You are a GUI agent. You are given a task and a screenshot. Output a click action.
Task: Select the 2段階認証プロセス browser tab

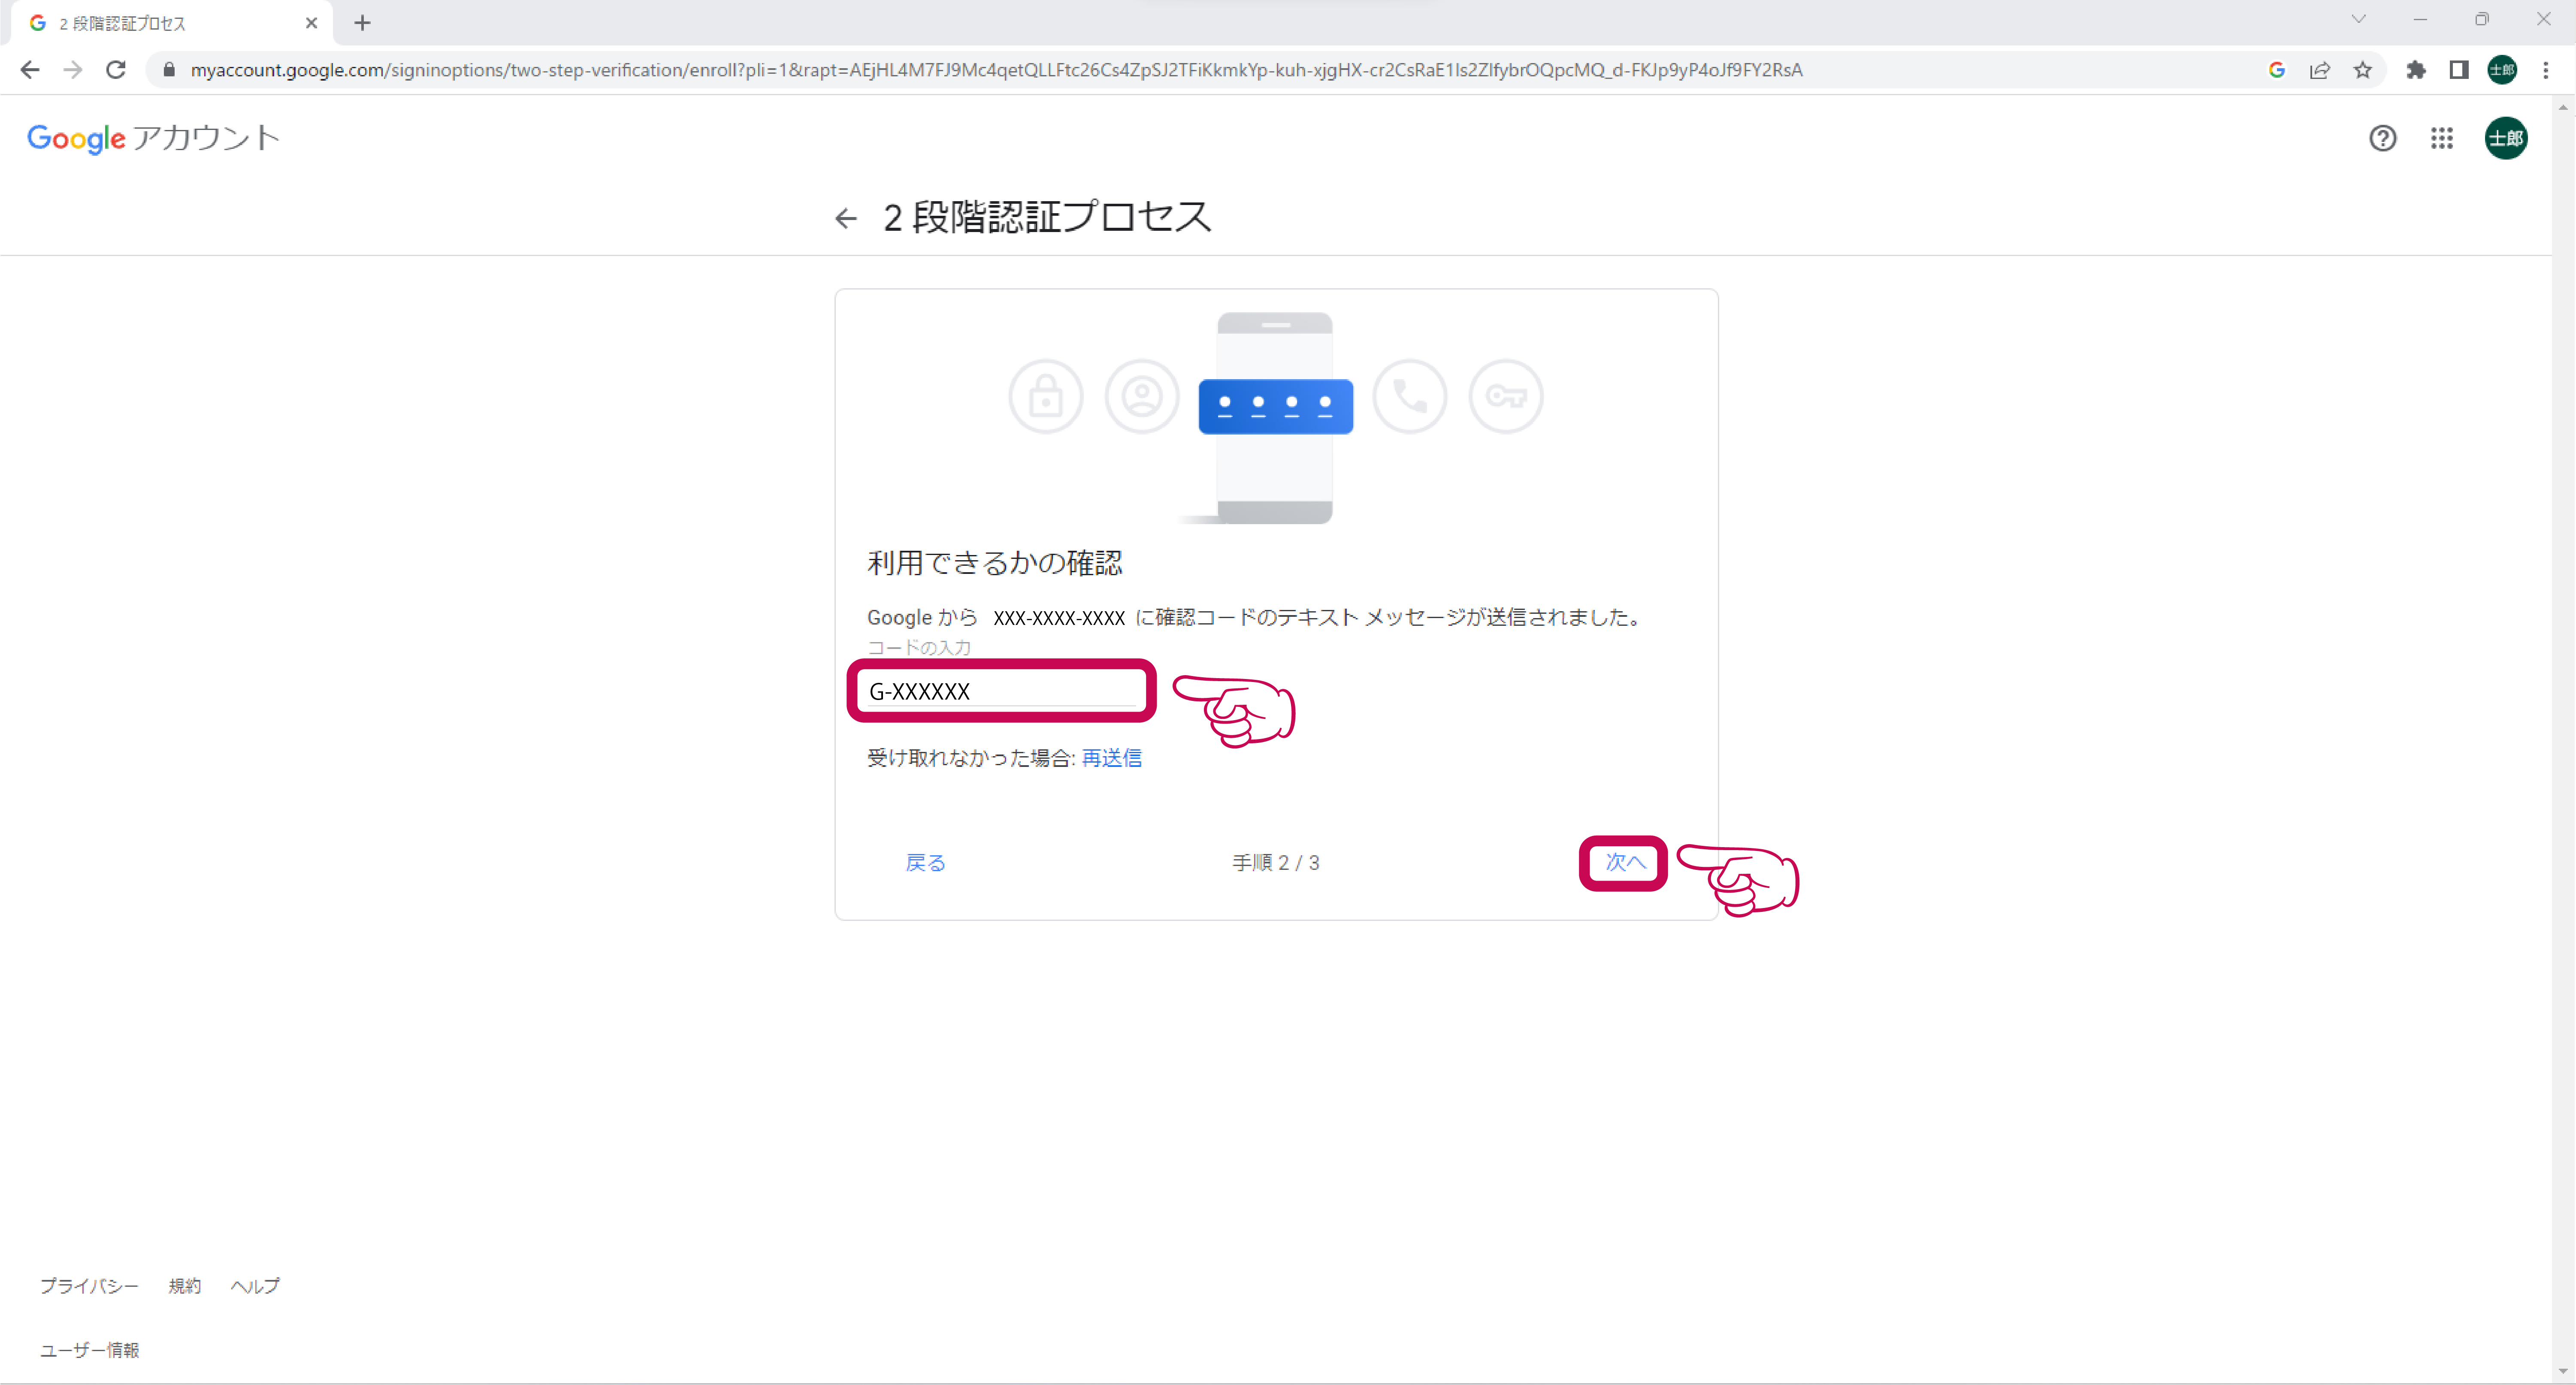(x=172, y=23)
